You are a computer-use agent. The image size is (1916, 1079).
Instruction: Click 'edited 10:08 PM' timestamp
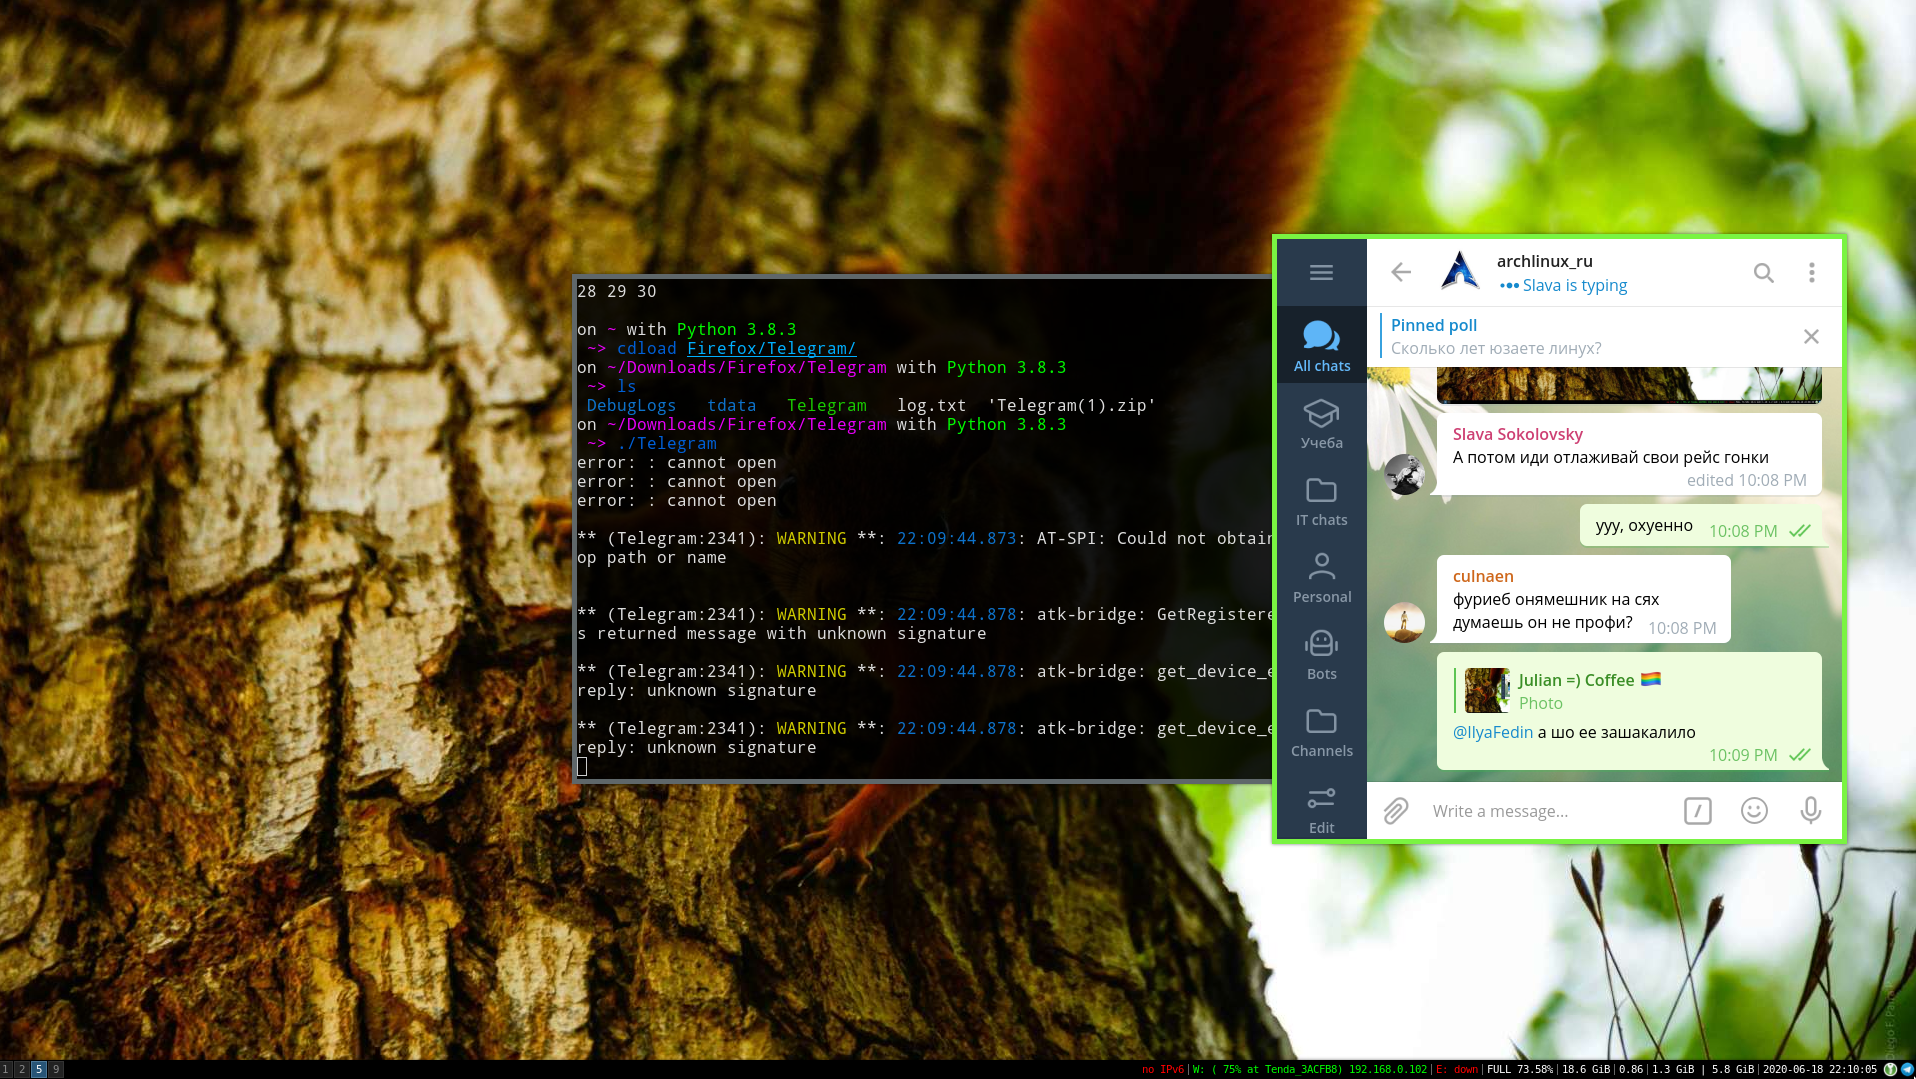tap(1746, 480)
